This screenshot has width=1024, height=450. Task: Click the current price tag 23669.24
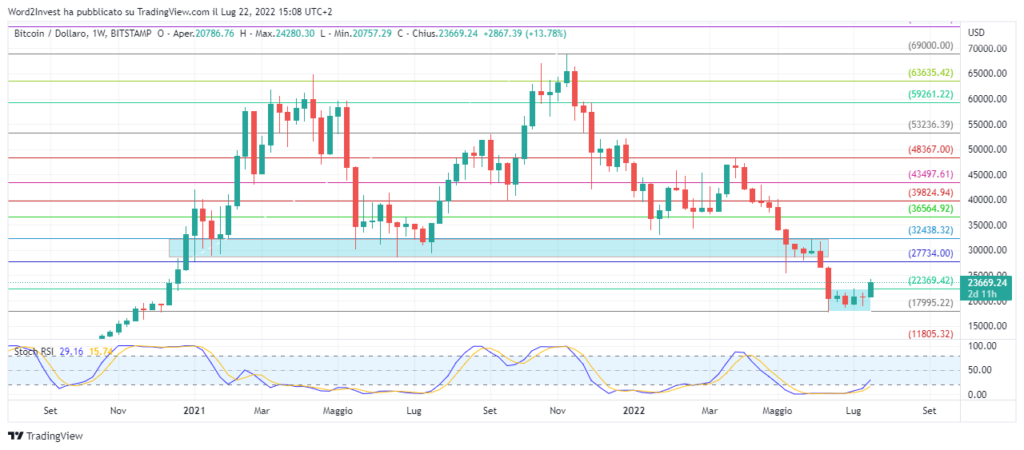[x=984, y=283]
